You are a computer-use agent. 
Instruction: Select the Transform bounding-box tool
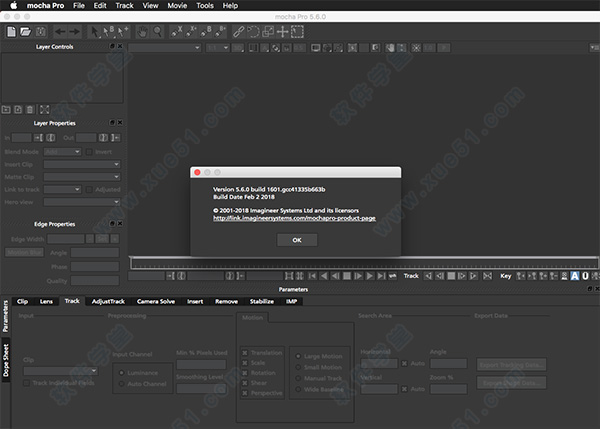click(x=297, y=32)
